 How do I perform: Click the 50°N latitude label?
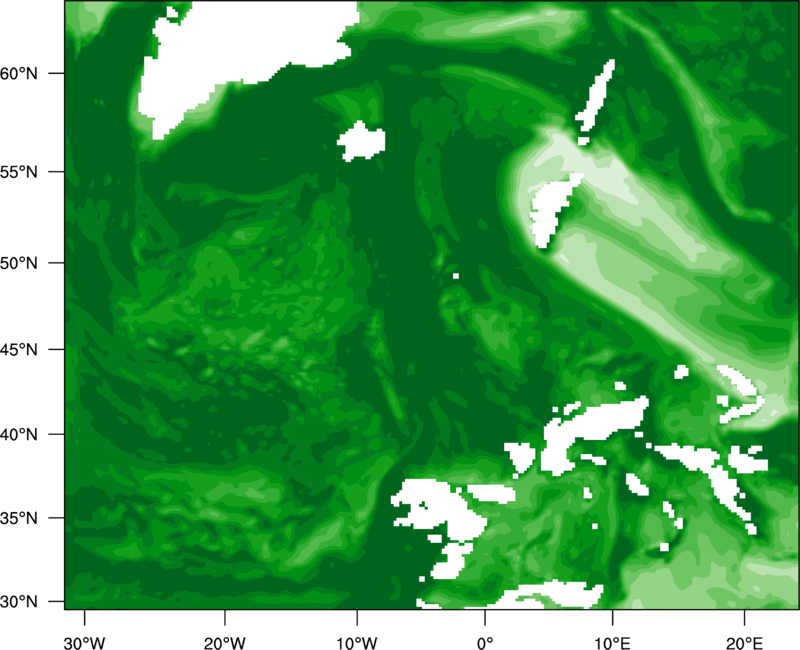pyautogui.click(x=19, y=263)
